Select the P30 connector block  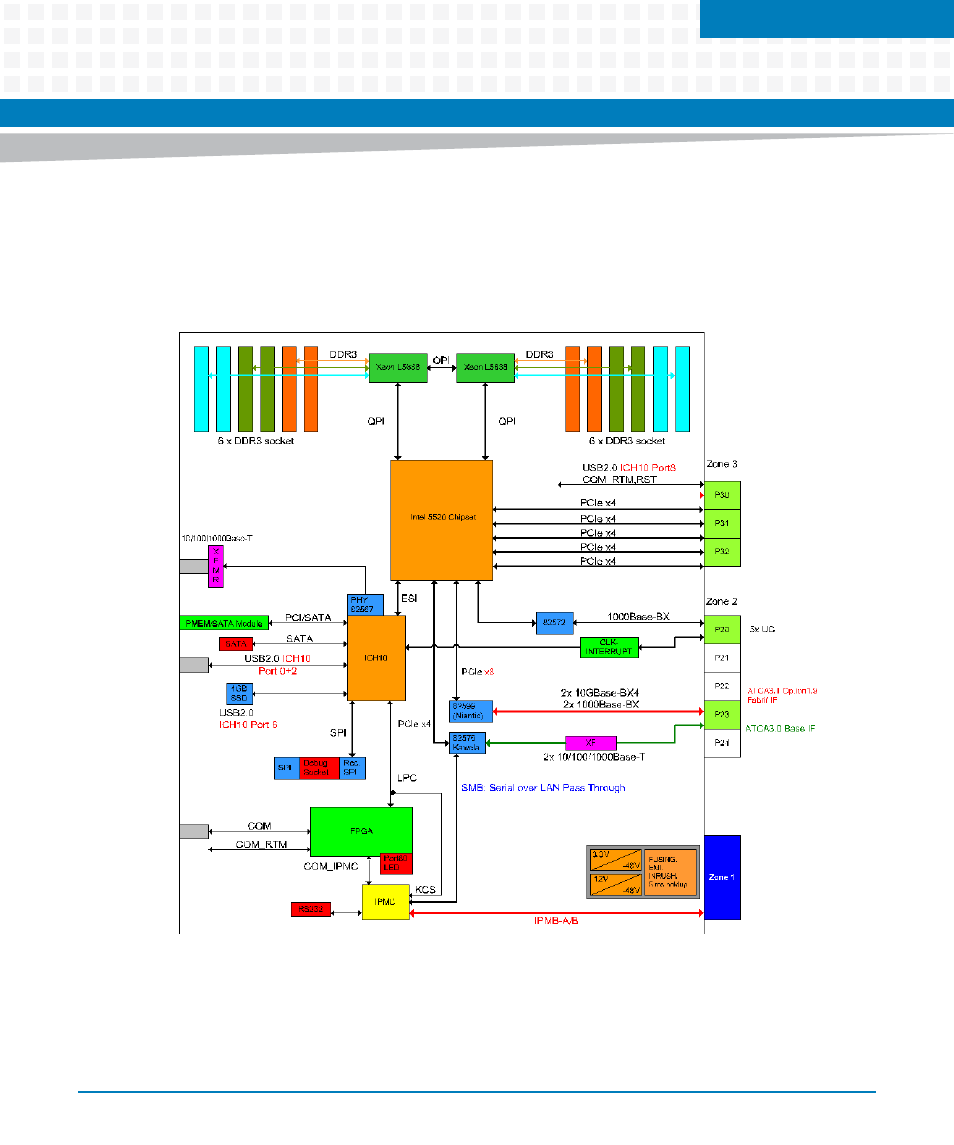point(722,495)
